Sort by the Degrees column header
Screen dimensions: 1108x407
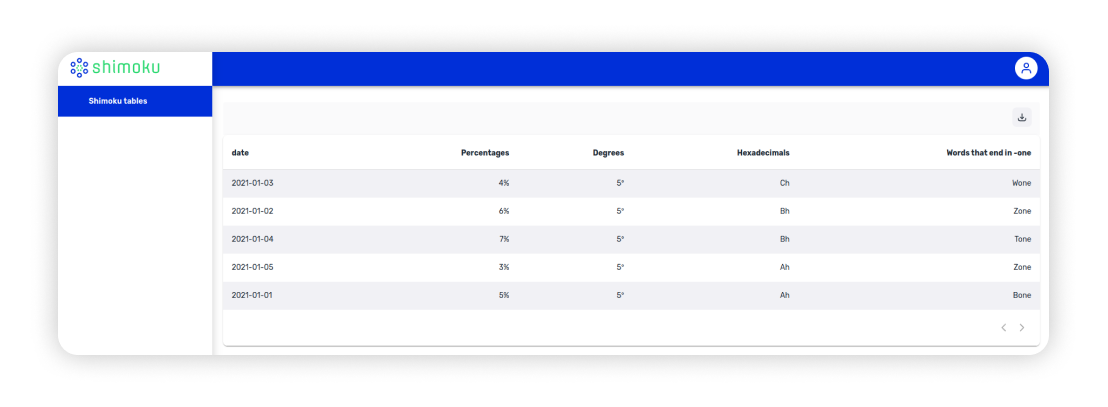pos(608,153)
